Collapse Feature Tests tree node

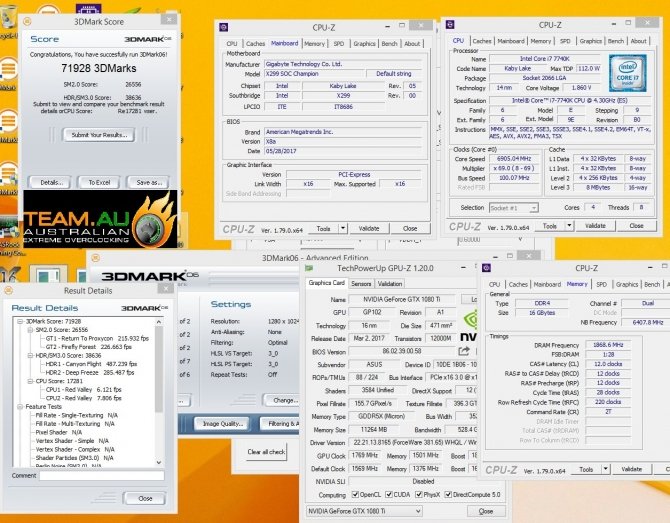coord(20,407)
